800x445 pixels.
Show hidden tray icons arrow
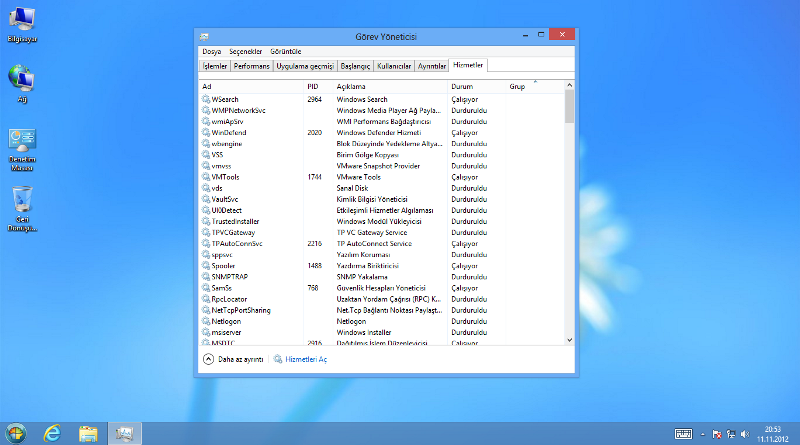click(703, 434)
